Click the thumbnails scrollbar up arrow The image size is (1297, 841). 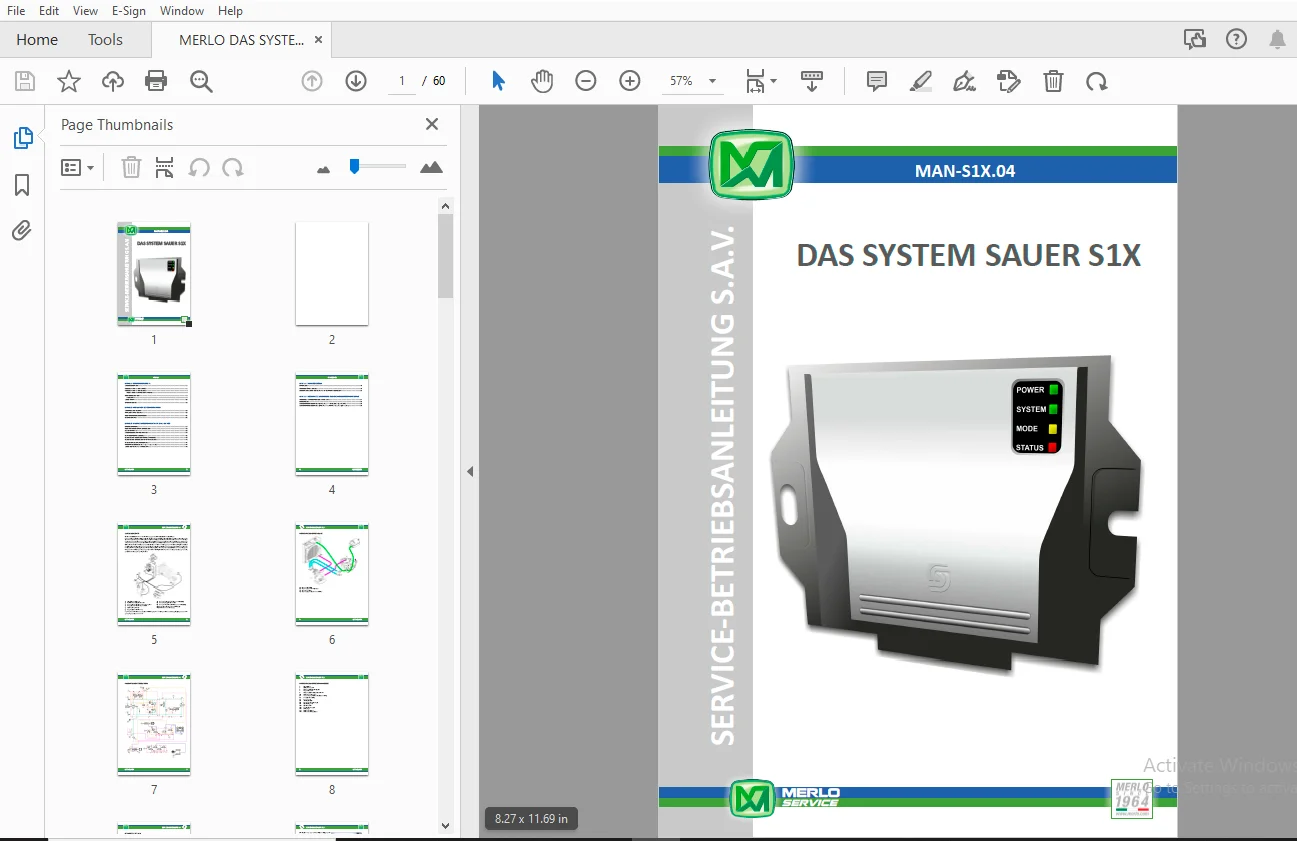point(446,206)
